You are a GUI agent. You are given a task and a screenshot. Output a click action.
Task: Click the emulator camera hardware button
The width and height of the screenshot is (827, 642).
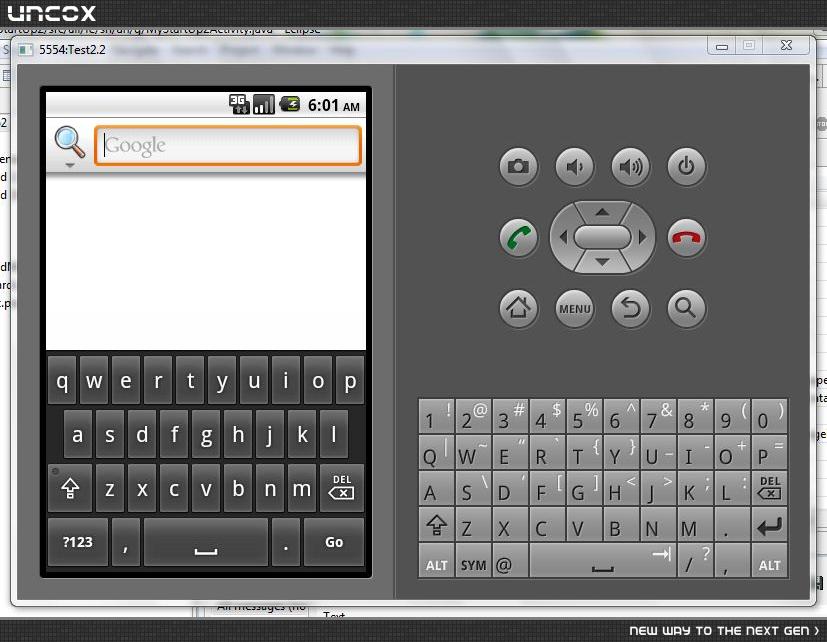(518, 167)
